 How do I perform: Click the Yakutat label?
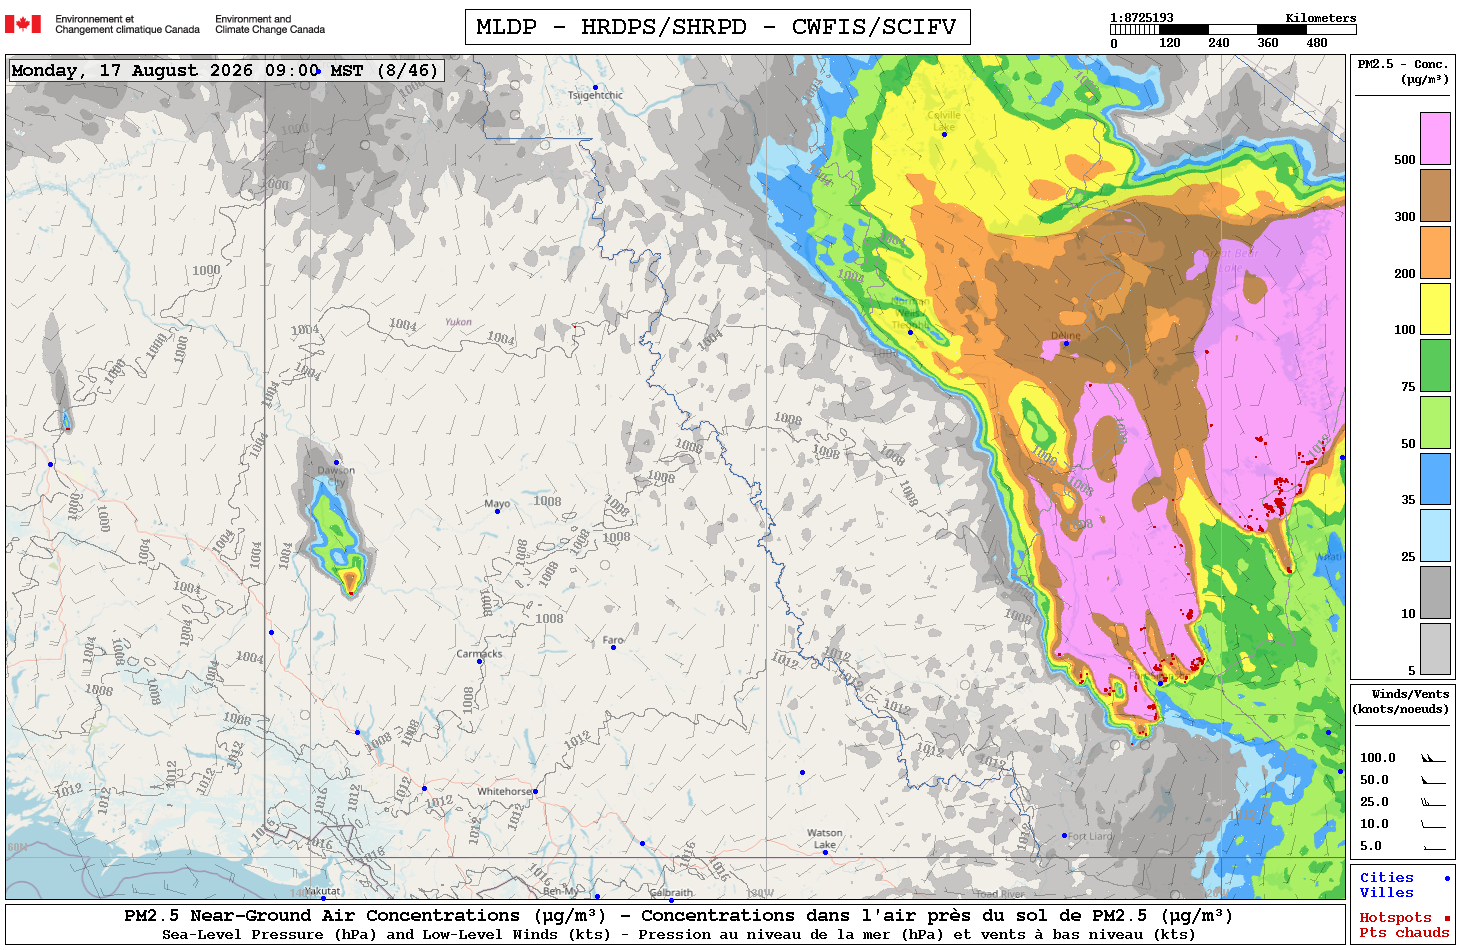click(321, 891)
